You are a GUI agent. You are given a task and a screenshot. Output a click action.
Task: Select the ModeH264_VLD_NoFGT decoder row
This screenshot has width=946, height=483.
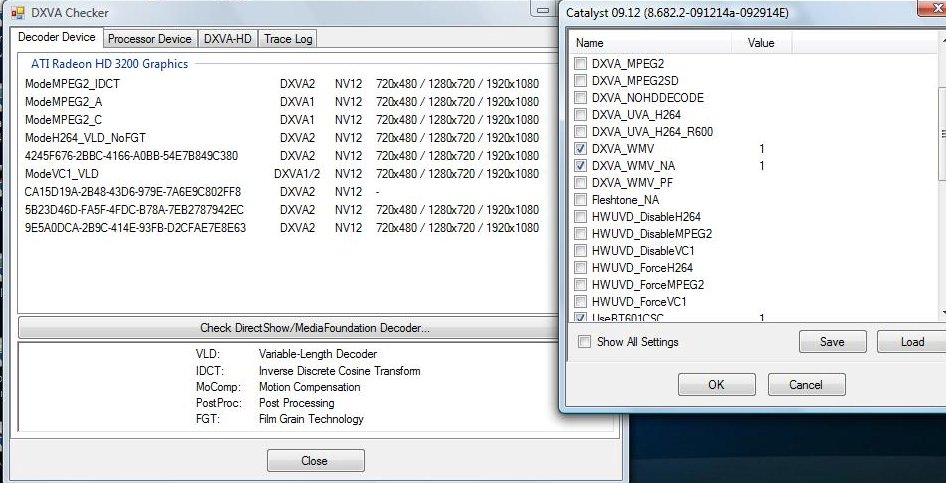[282, 137]
